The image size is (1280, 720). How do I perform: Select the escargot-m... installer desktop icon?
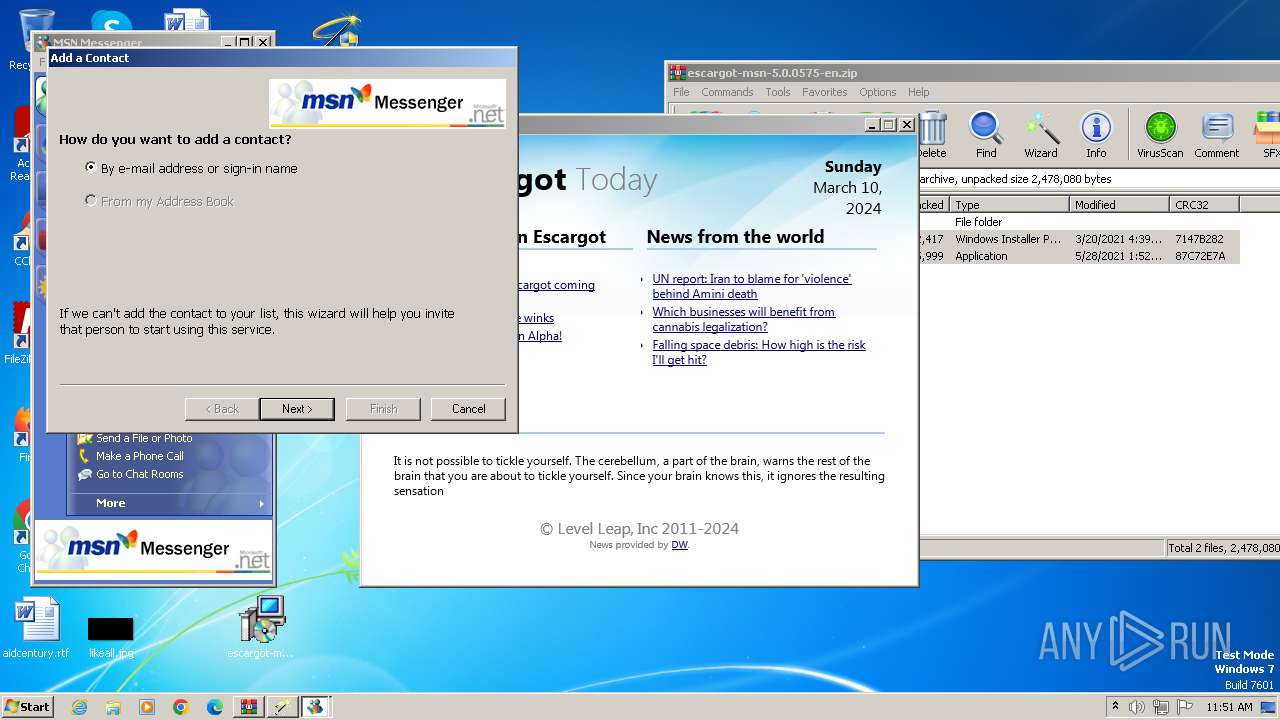(x=261, y=629)
